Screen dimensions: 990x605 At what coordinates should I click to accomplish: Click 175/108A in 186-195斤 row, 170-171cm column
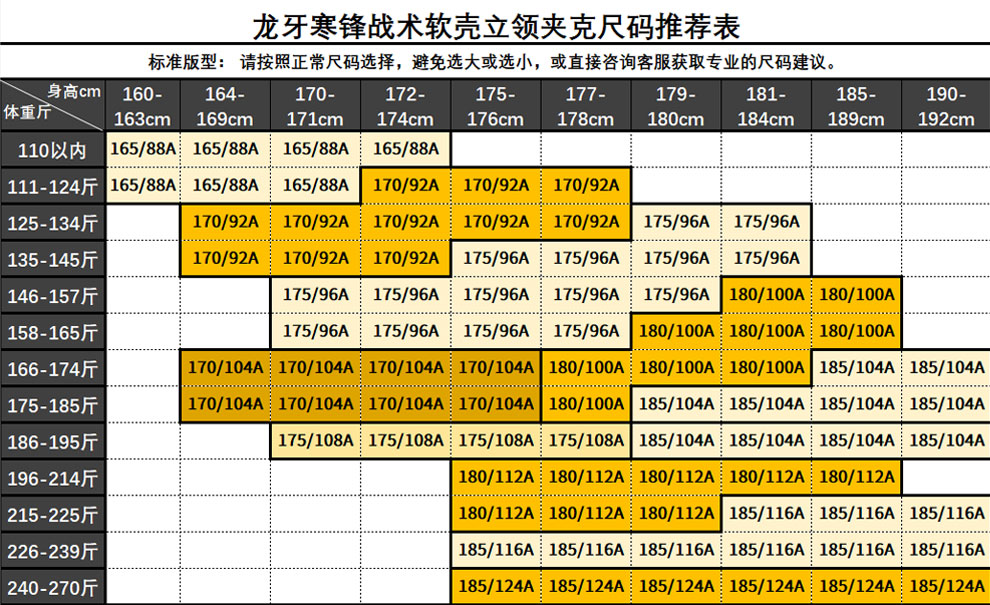[x=316, y=440]
